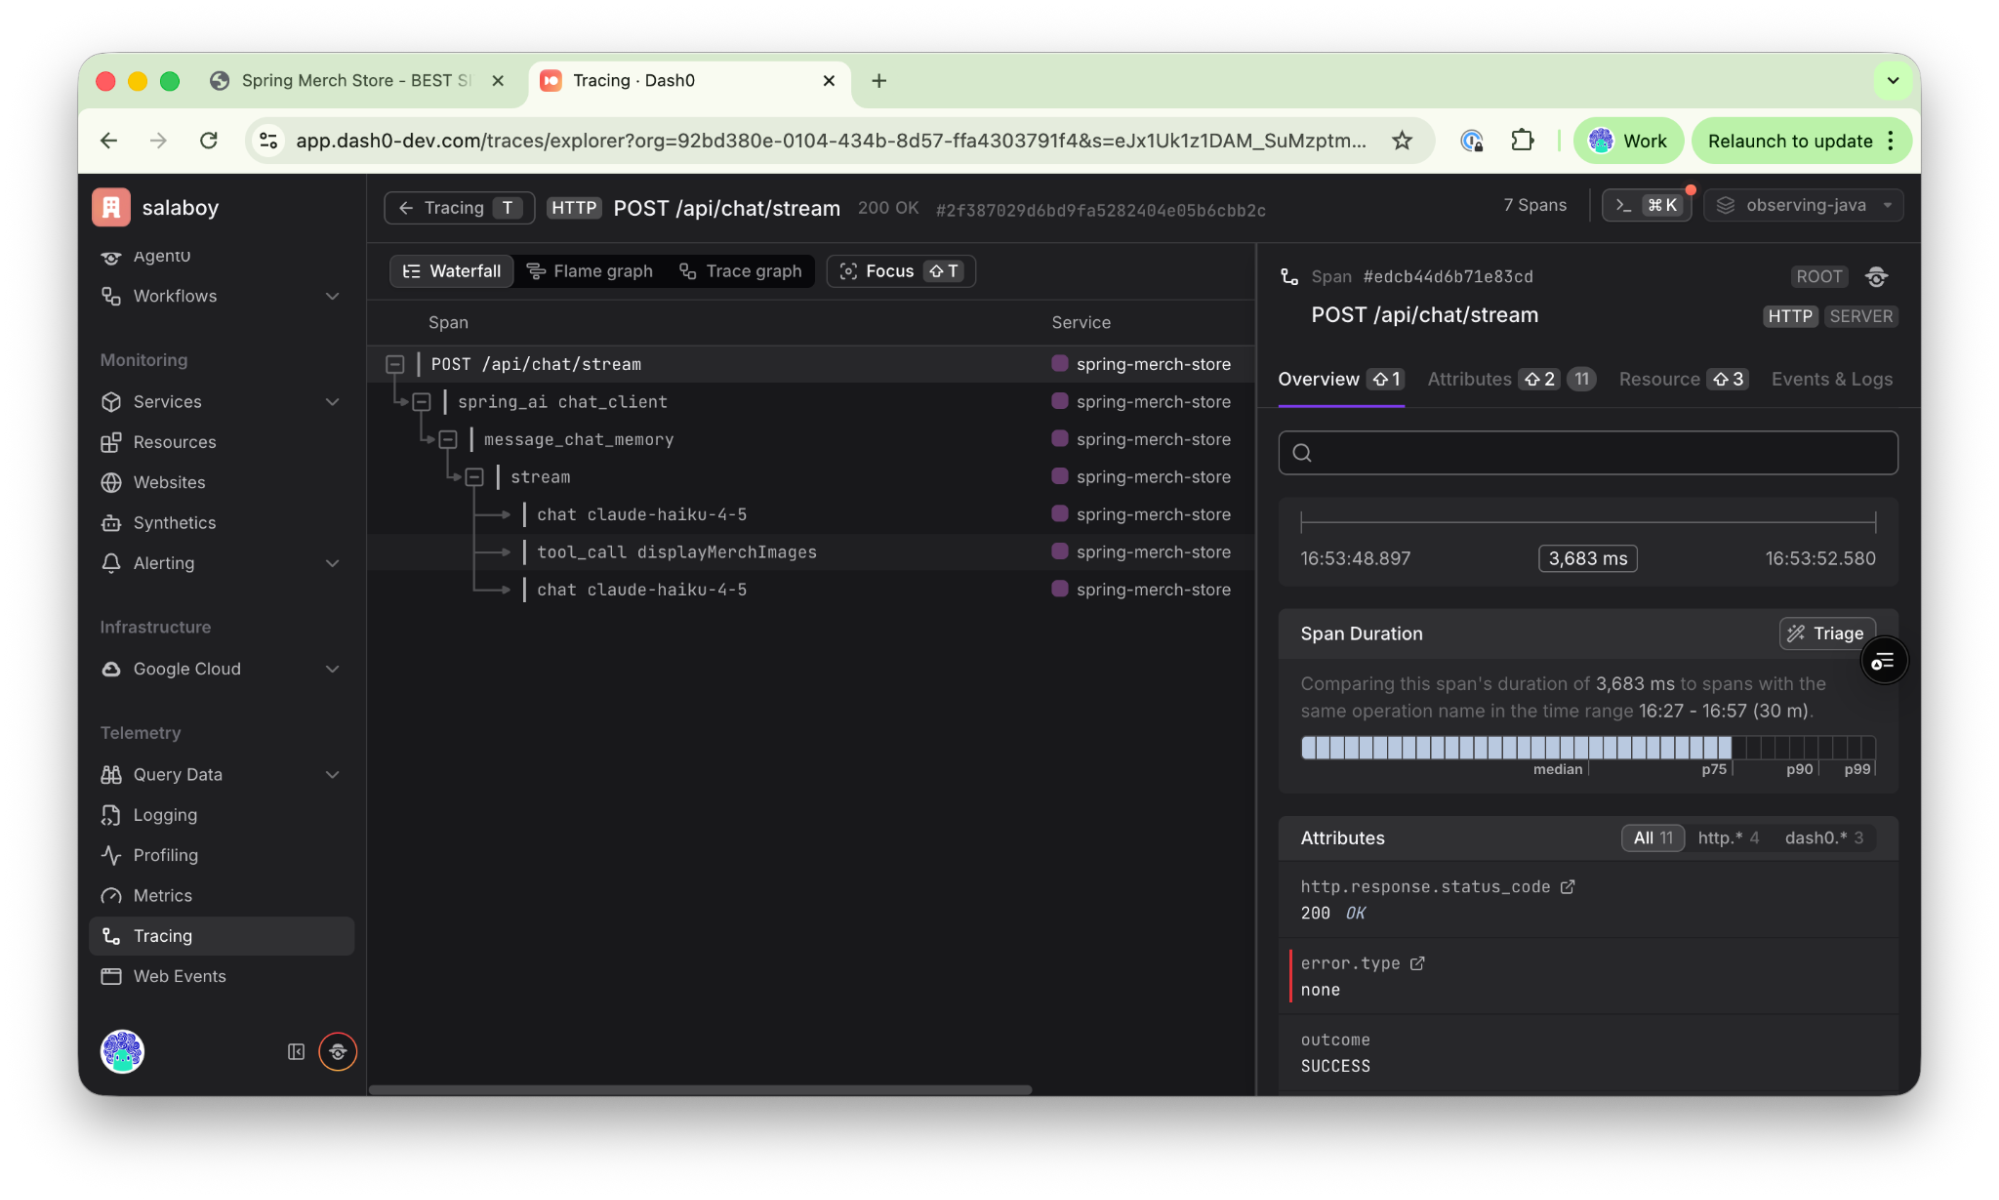
Task: Click the floating filter settings round icon
Action: pos(1883,661)
